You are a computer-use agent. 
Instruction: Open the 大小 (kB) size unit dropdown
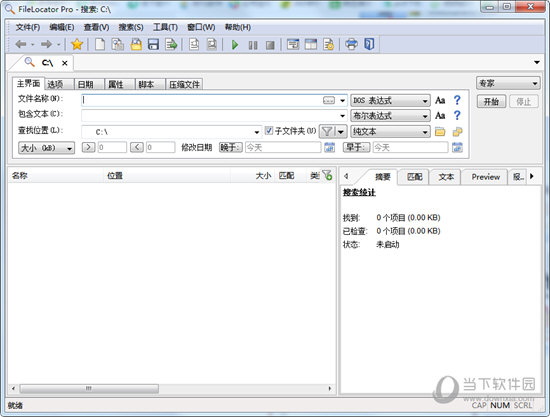pyautogui.click(x=46, y=148)
